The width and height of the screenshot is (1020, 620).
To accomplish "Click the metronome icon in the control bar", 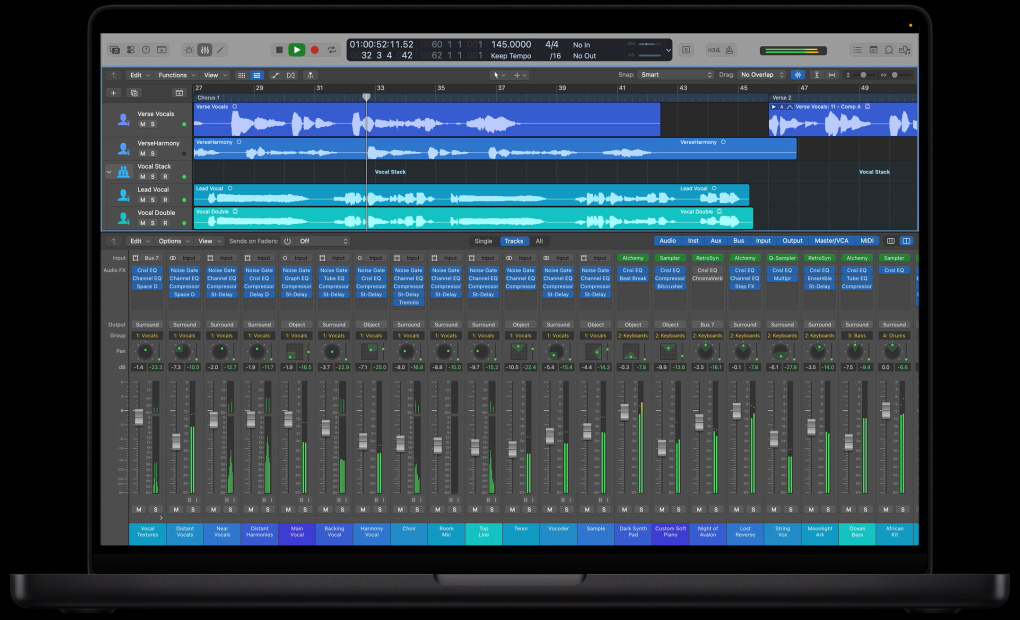I will point(729,50).
